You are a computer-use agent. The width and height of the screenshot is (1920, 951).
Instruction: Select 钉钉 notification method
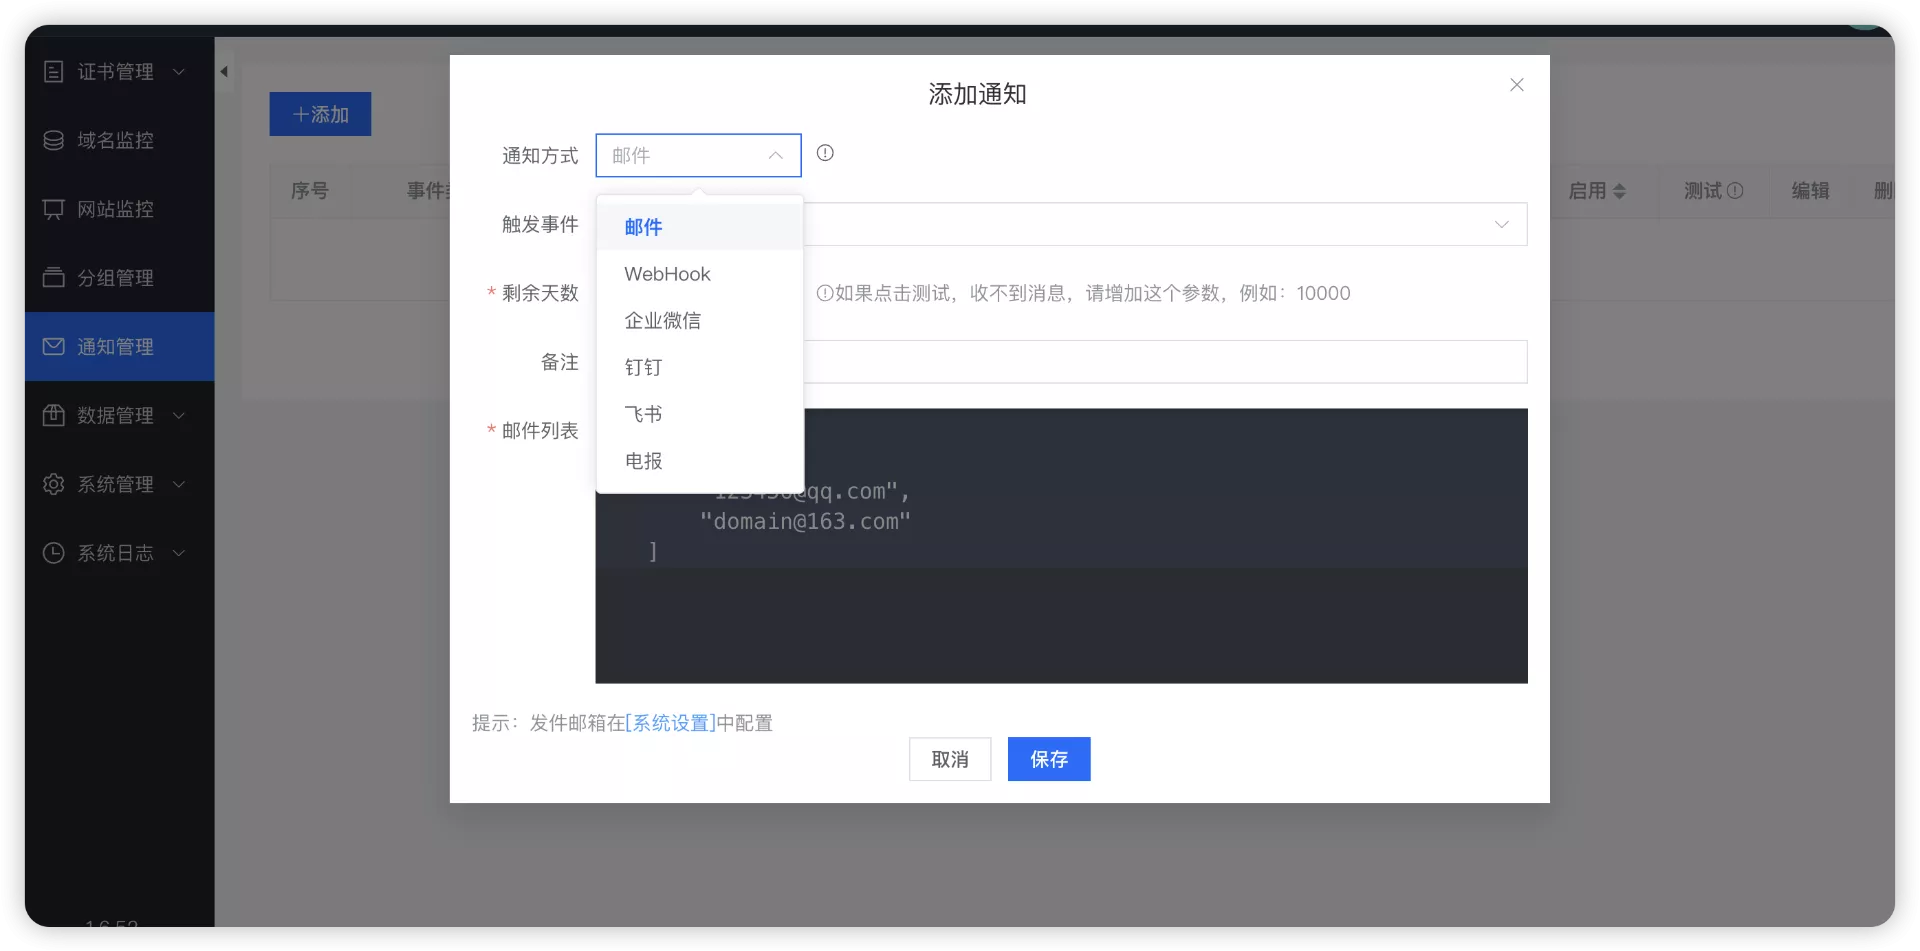pos(700,367)
